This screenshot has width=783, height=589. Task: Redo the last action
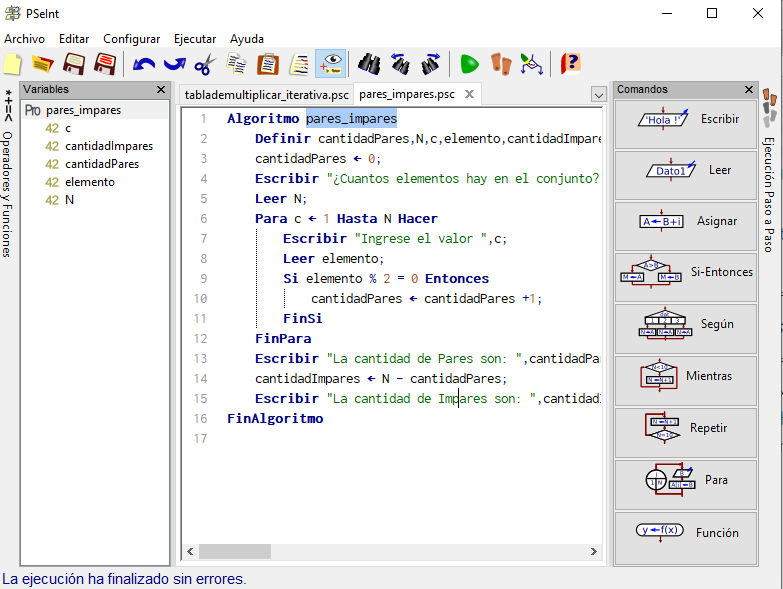[x=175, y=64]
